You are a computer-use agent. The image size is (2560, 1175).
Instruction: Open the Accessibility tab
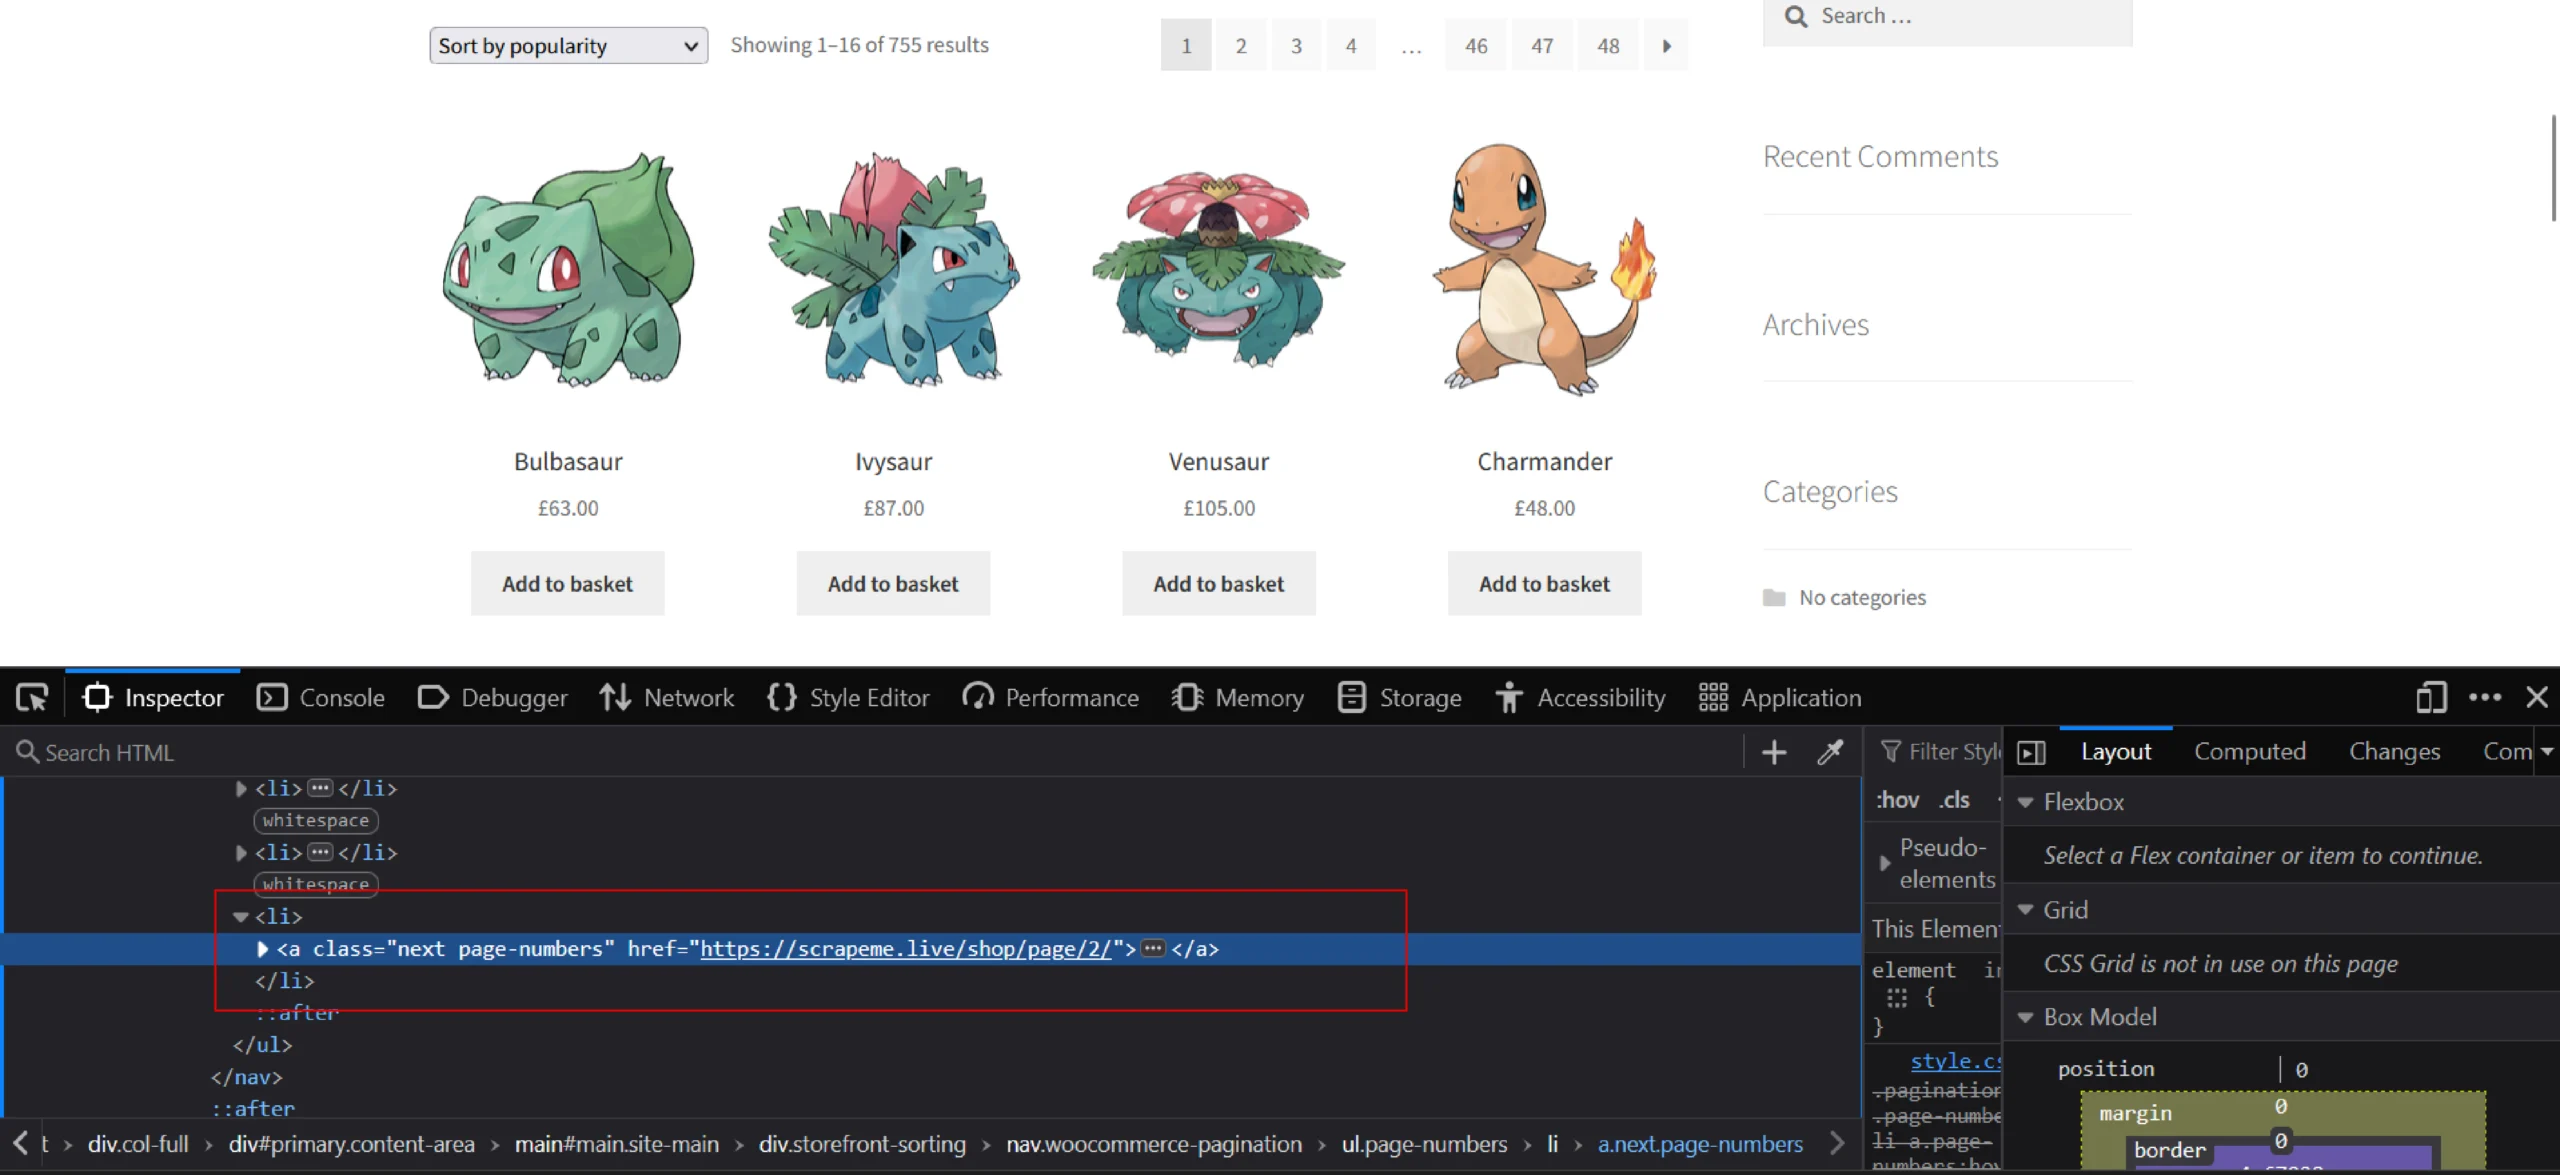click(1581, 697)
